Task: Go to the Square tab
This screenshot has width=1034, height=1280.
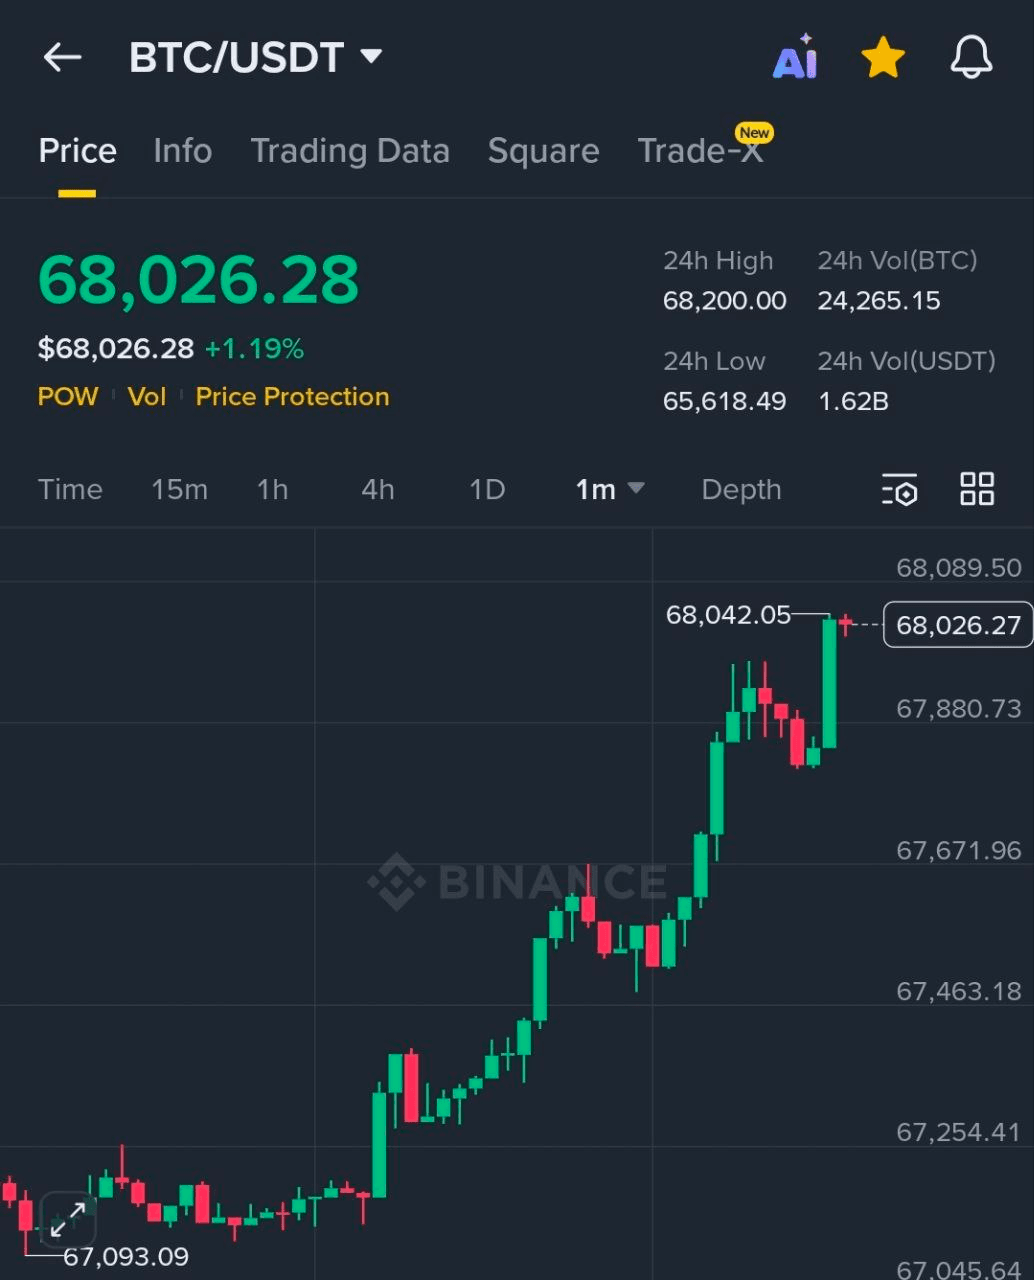Action: point(543,151)
